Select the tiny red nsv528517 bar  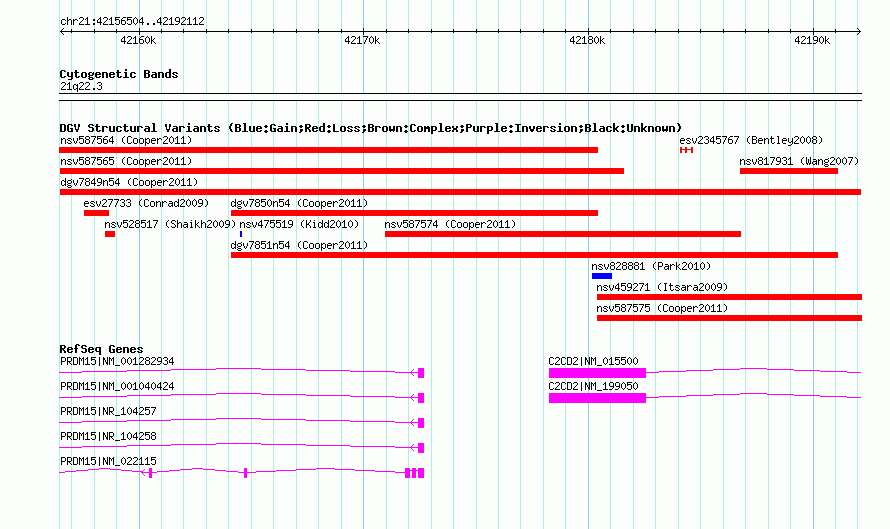(110, 234)
